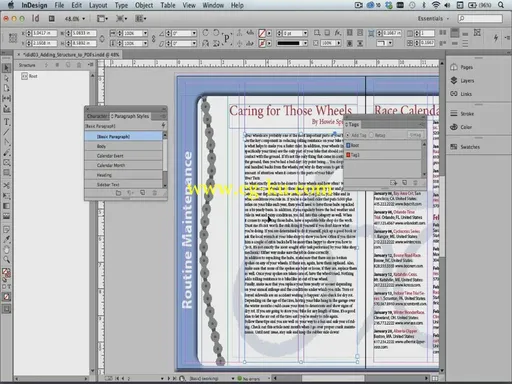Open shear angle dropdown
Screen dimensions: 512x384
point(194,43)
